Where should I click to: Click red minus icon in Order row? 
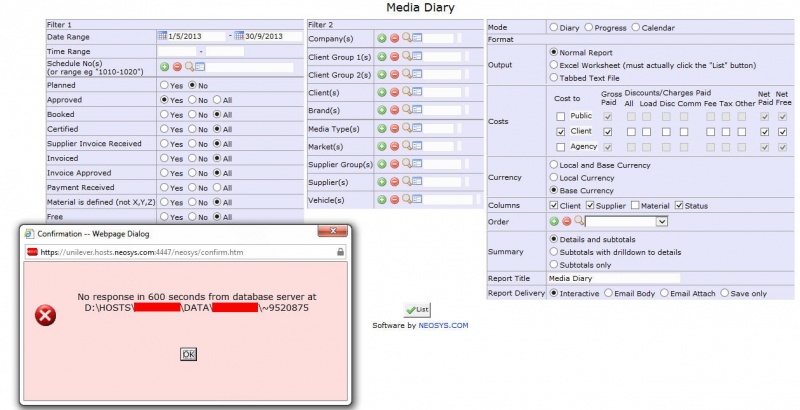pyautogui.click(x=566, y=221)
